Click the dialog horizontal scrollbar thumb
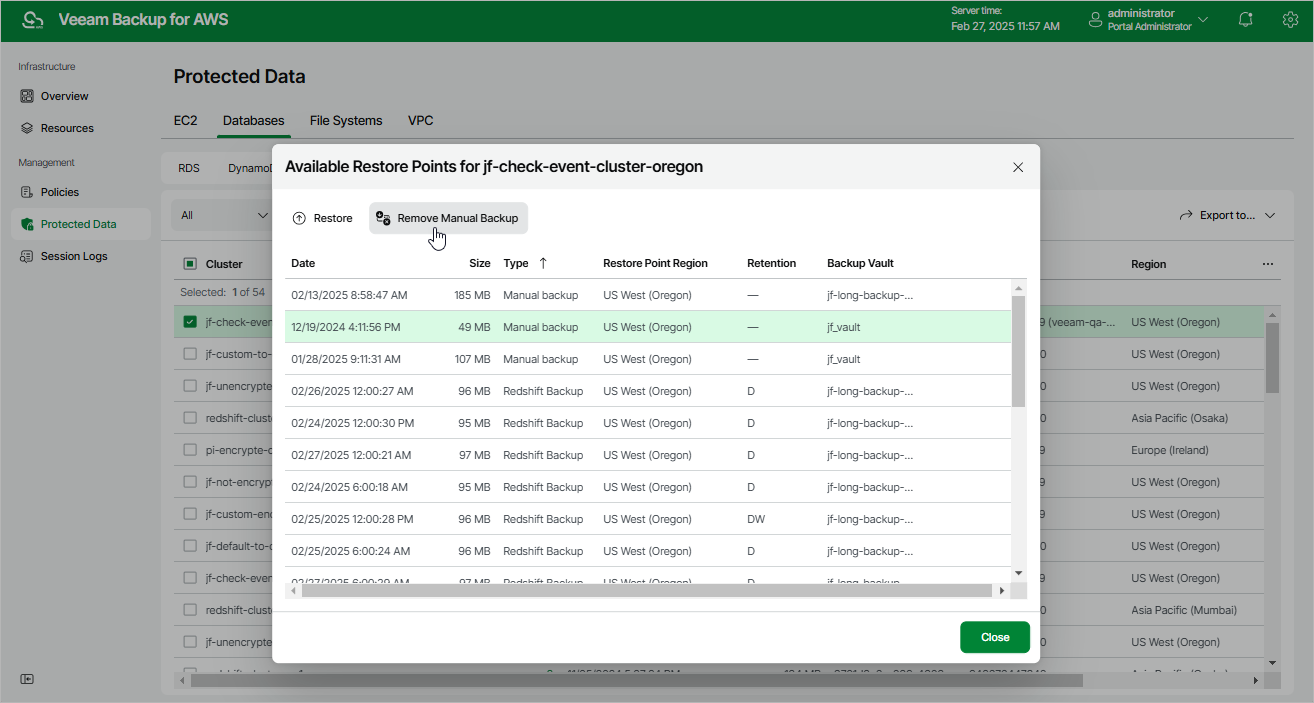The image size is (1314, 703). click(648, 591)
